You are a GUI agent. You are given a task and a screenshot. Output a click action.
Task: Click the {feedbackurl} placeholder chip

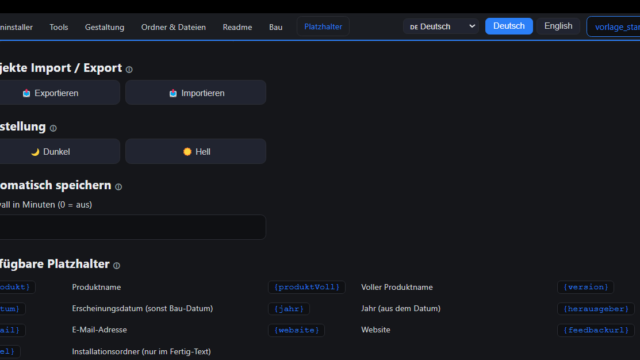tap(596, 330)
